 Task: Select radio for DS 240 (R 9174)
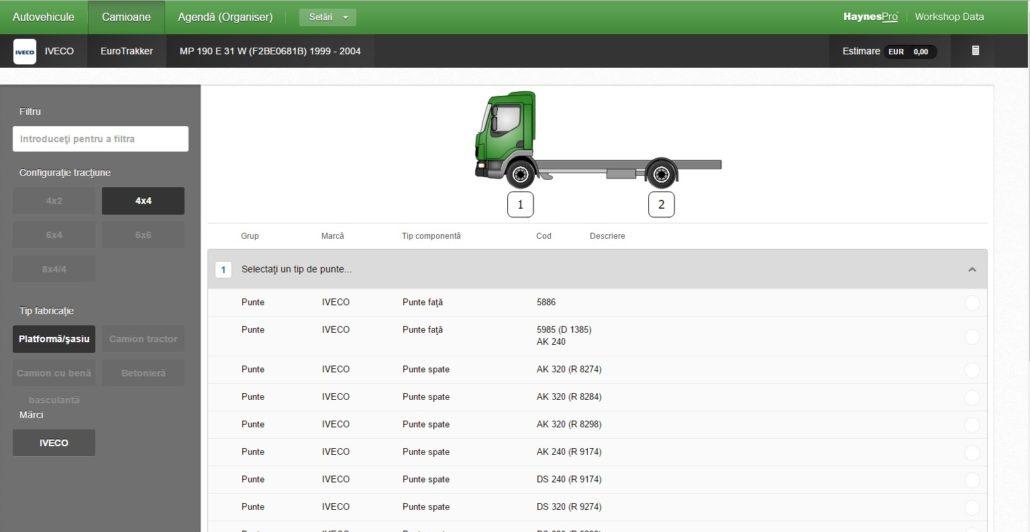[x=972, y=480]
